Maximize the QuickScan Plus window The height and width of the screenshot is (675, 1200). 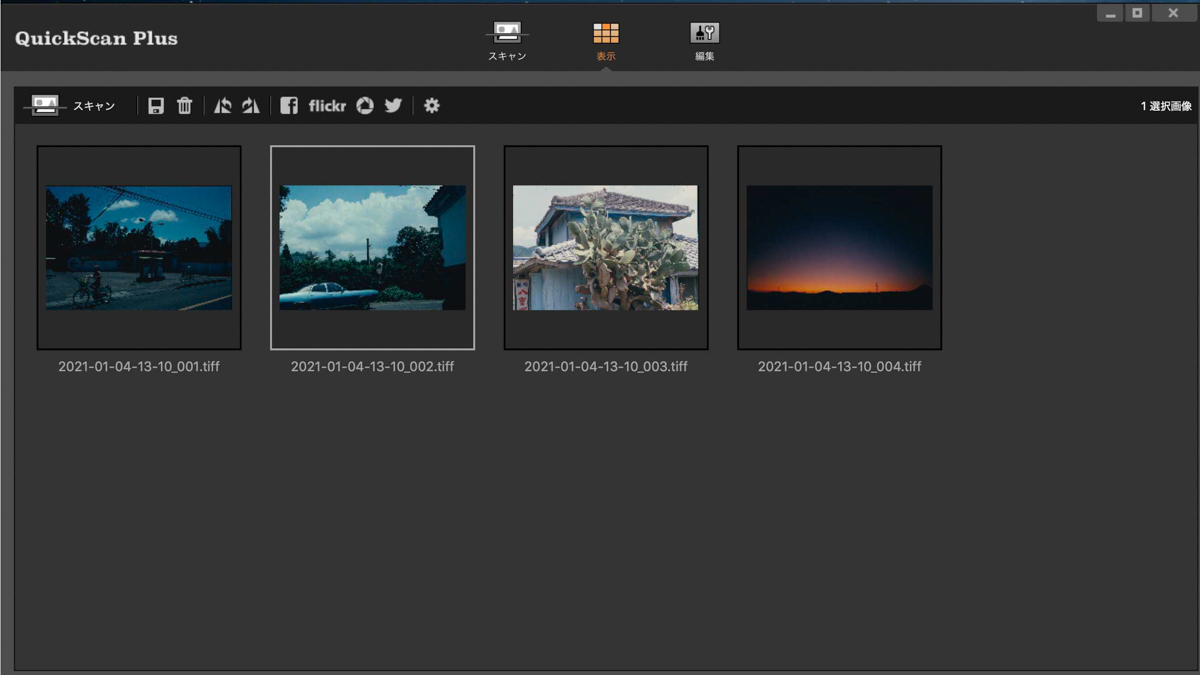click(x=1137, y=13)
